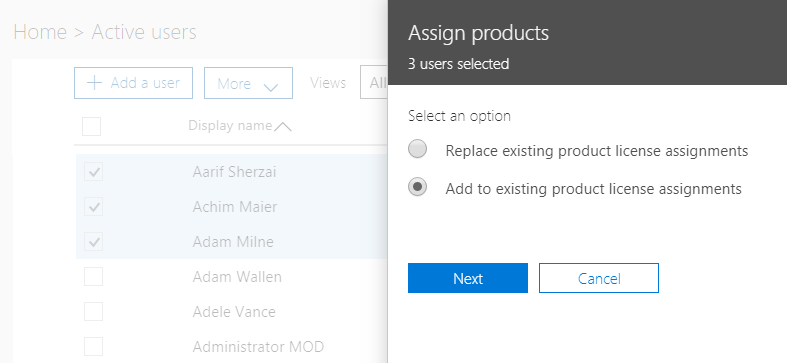The image size is (787, 363).
Task: Uncheck the Aarif Sherzai checkbox
Action: coord(93,172)
